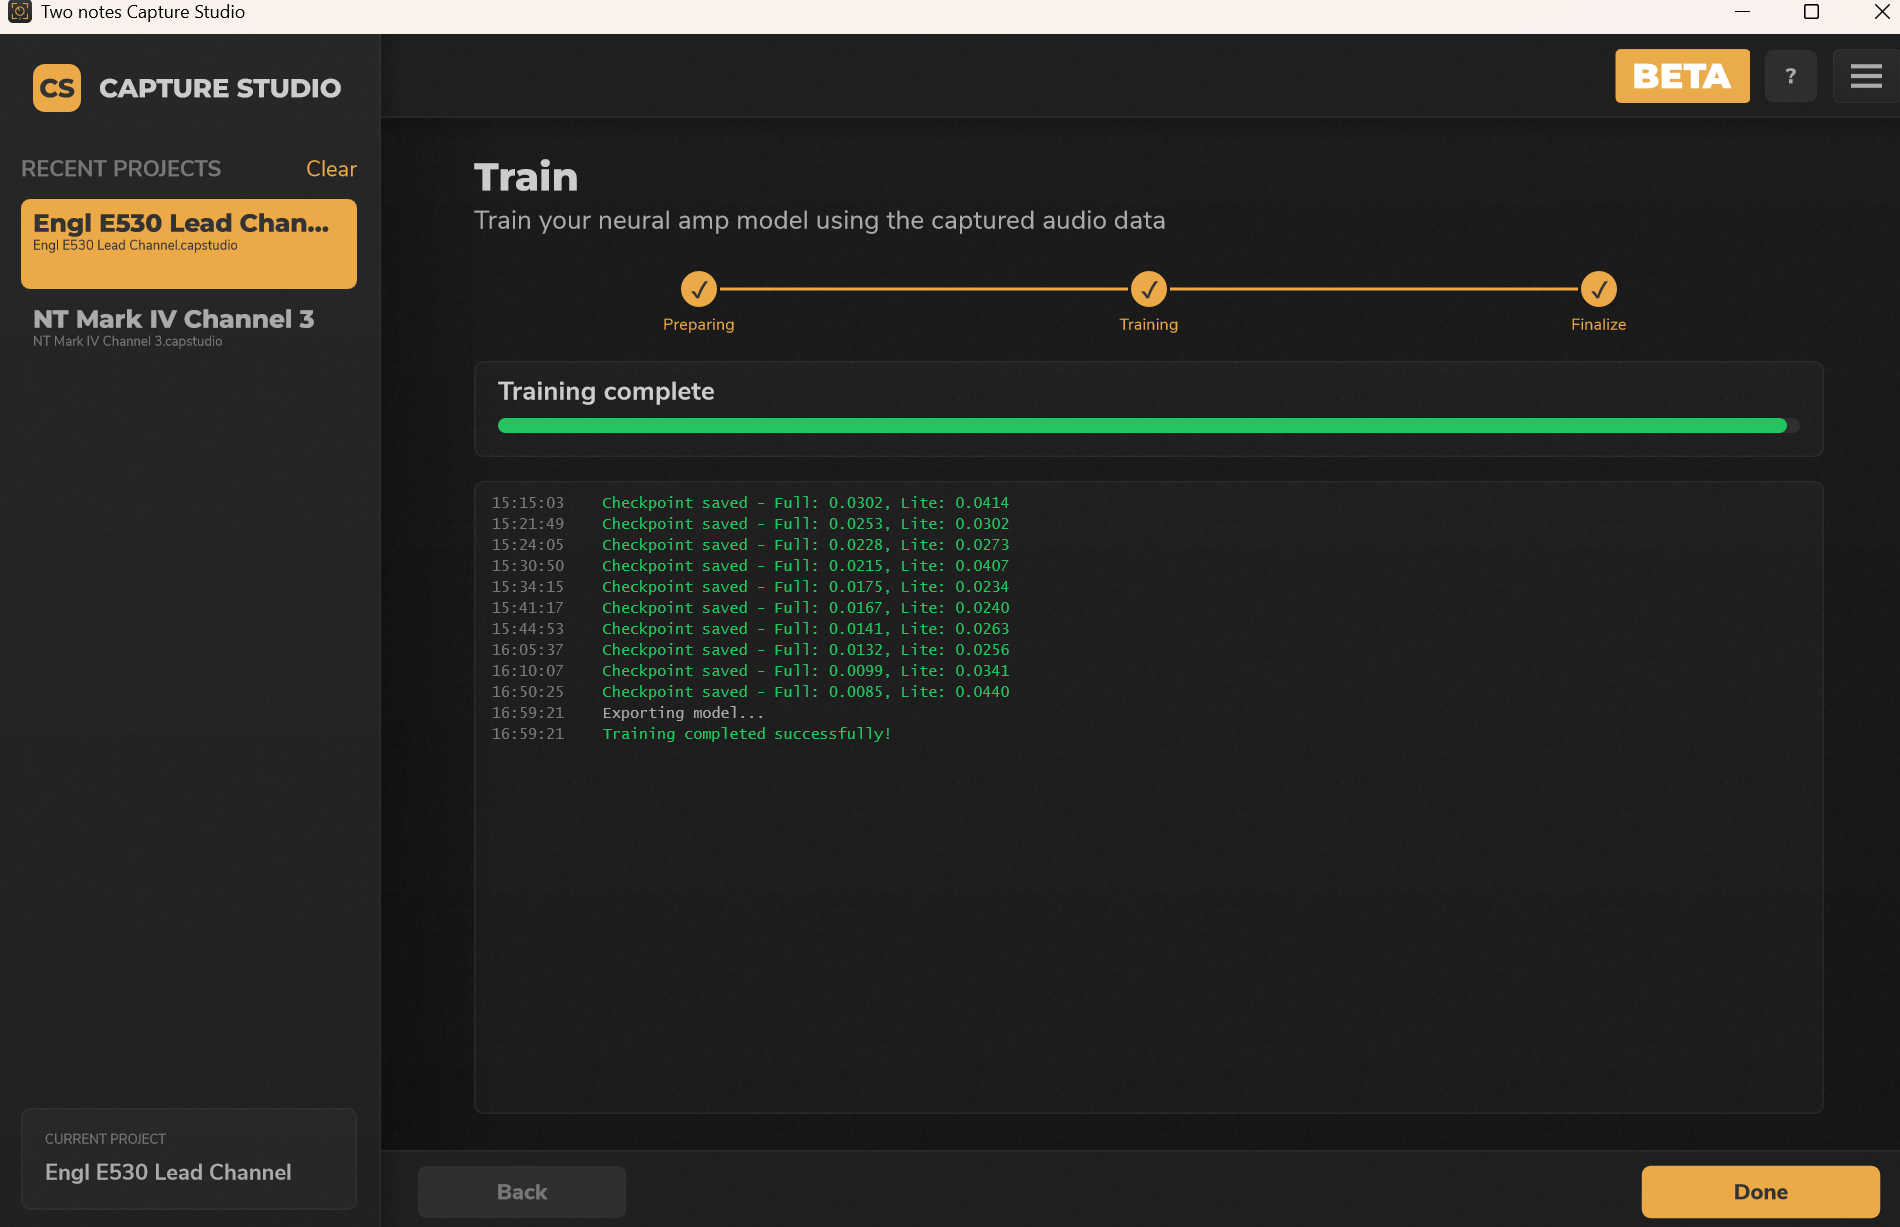Click the Preparing step checkmark
1900x1227 pixels.
[699, 289]
